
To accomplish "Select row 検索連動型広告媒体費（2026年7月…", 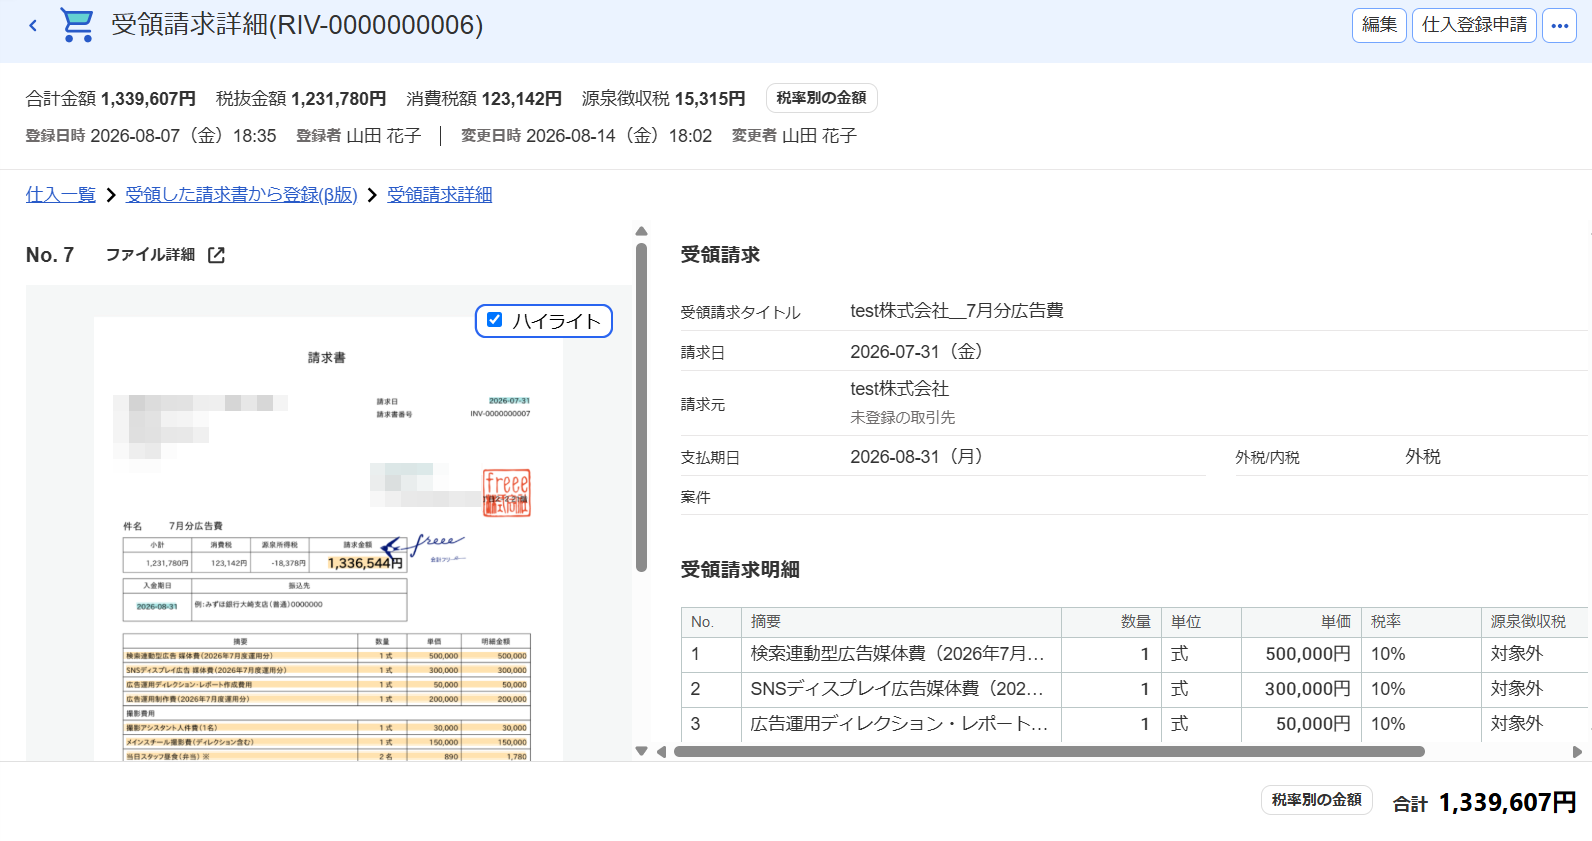I will click(x=1135, y=654).
